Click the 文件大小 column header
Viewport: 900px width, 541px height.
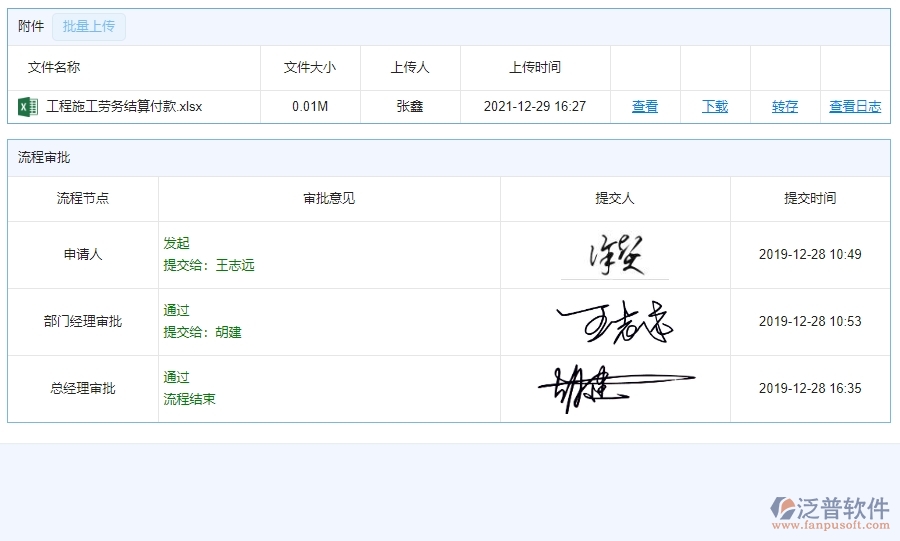(x=310, y=68)
